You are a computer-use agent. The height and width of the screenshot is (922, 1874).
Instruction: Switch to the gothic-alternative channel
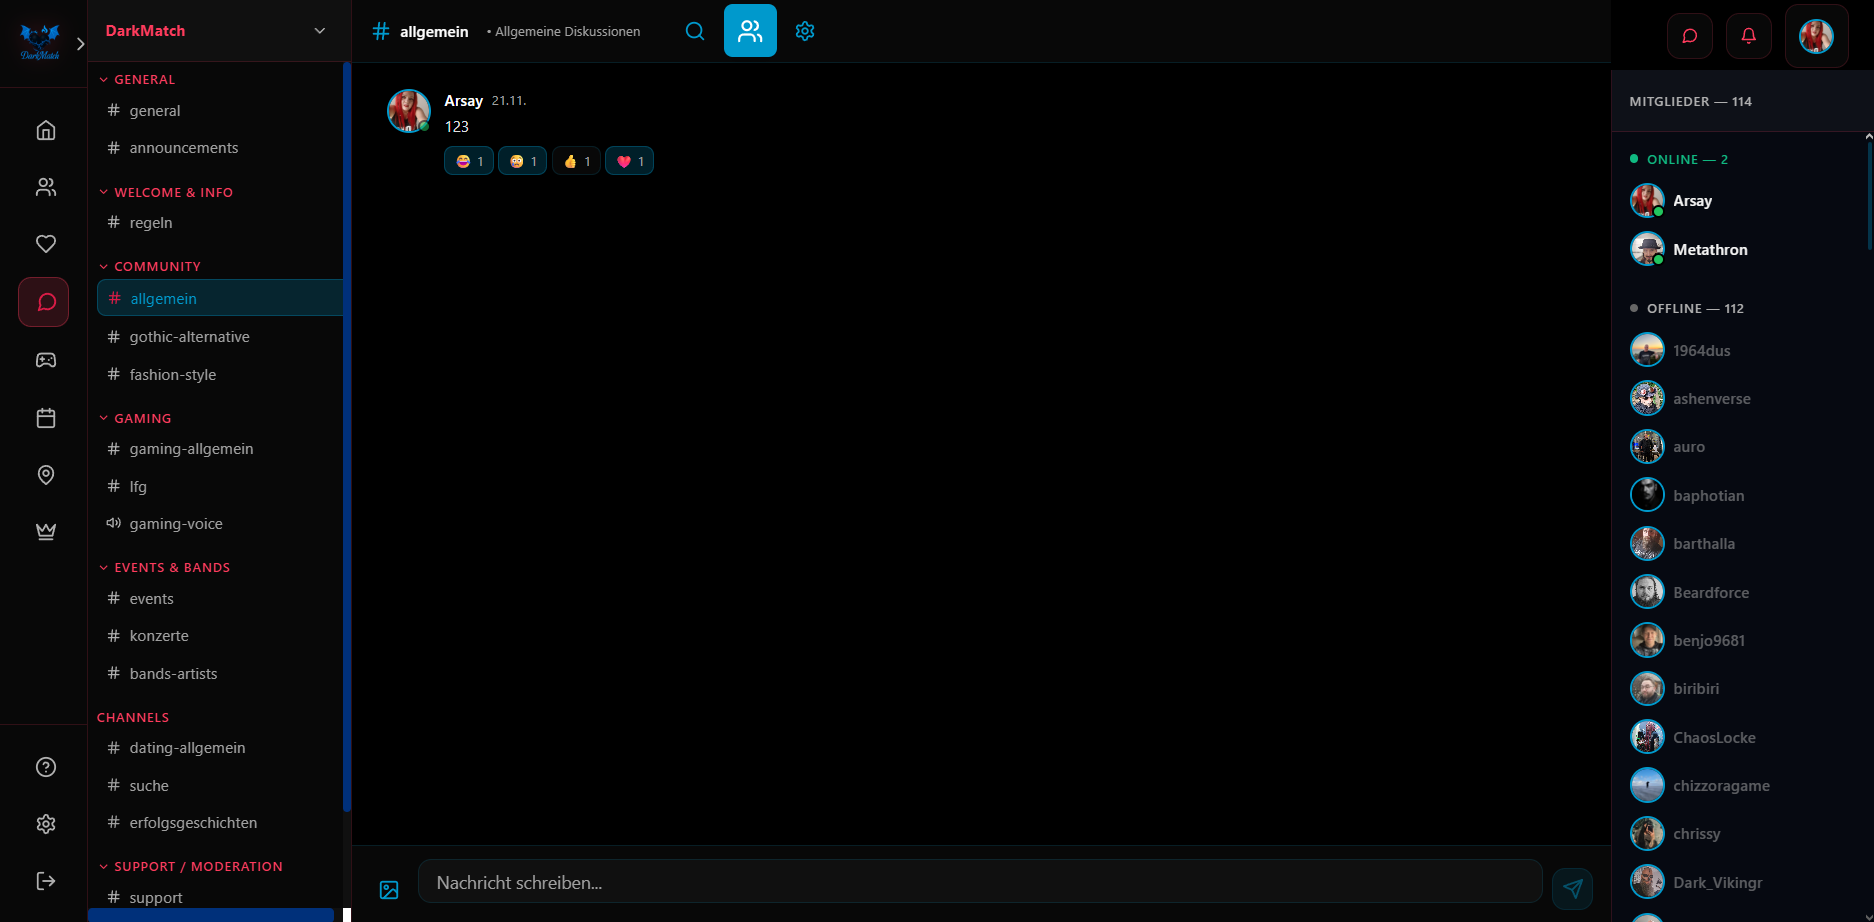pyautogui.click(x=190, y=336)
